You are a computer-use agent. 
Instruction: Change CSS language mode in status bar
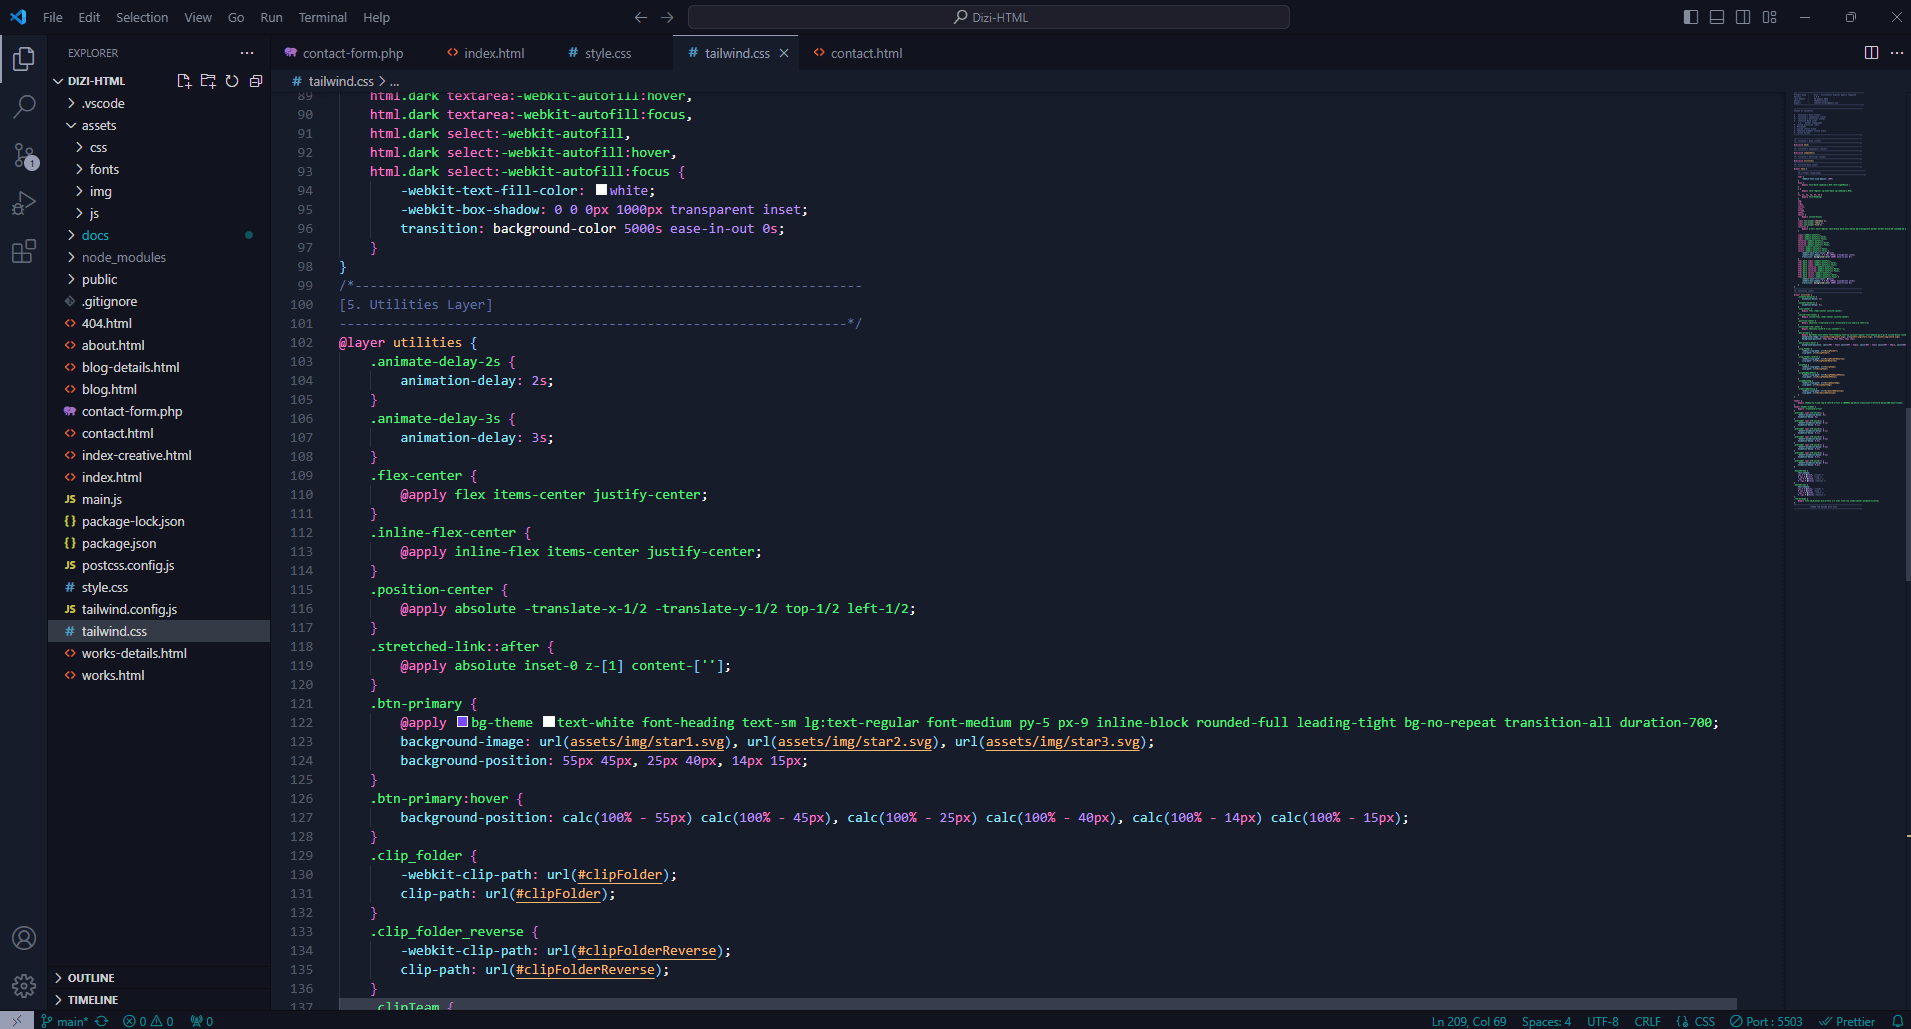point(1704,1021)
